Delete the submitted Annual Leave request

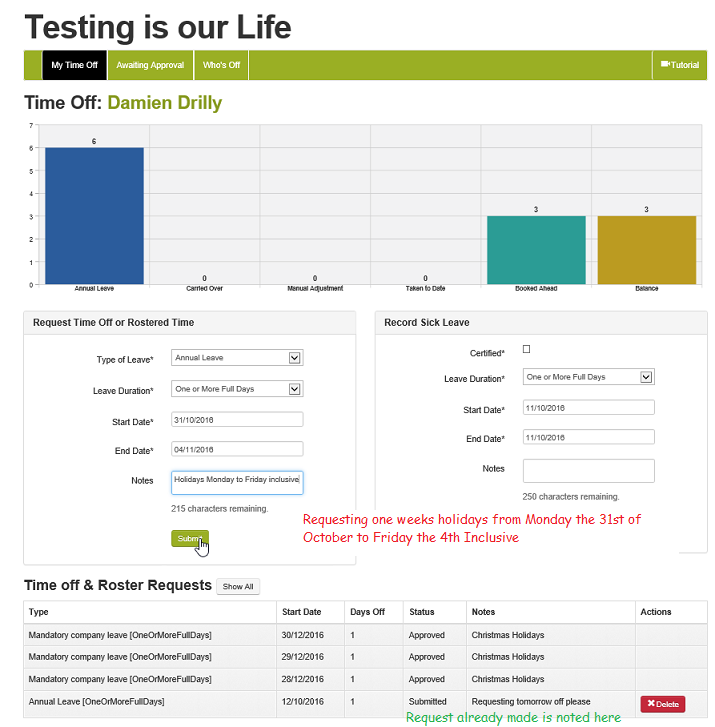(x=662, y=704)
